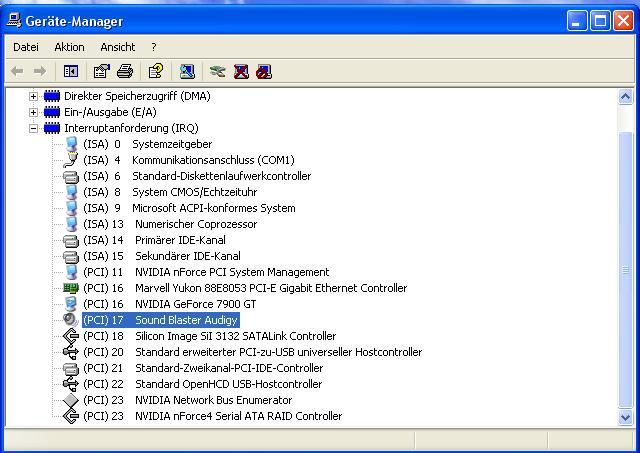Minimize the Geräte-Manager window
The image size is (640, 453).
[577, 20]
